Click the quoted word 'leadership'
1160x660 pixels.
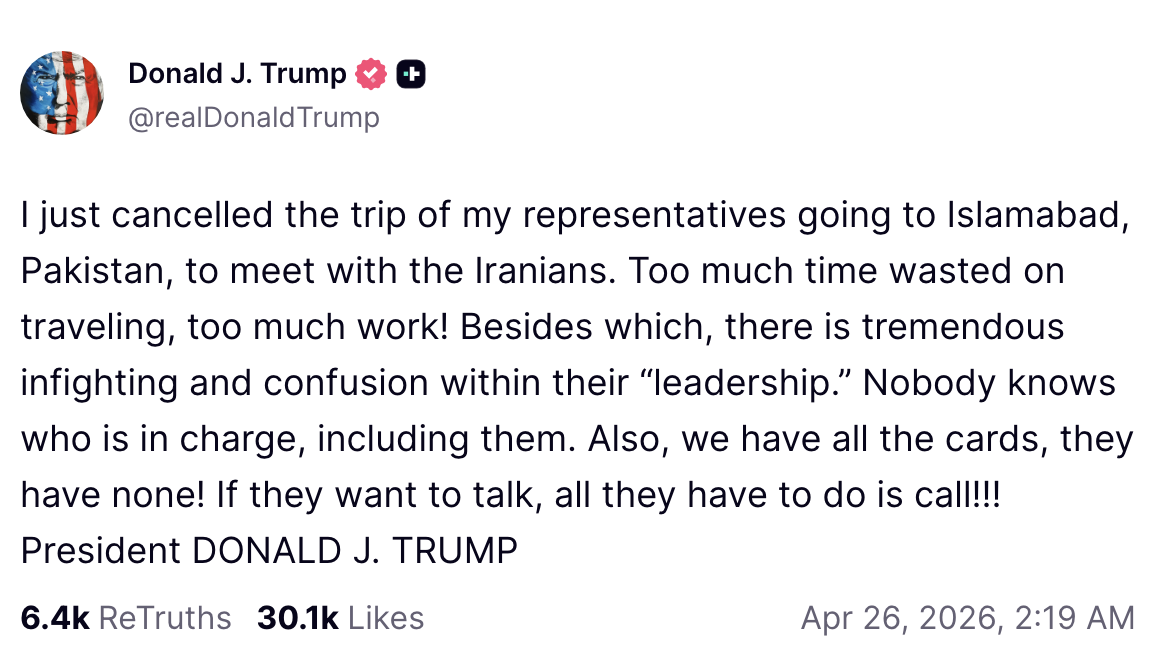tap(745, 383)
